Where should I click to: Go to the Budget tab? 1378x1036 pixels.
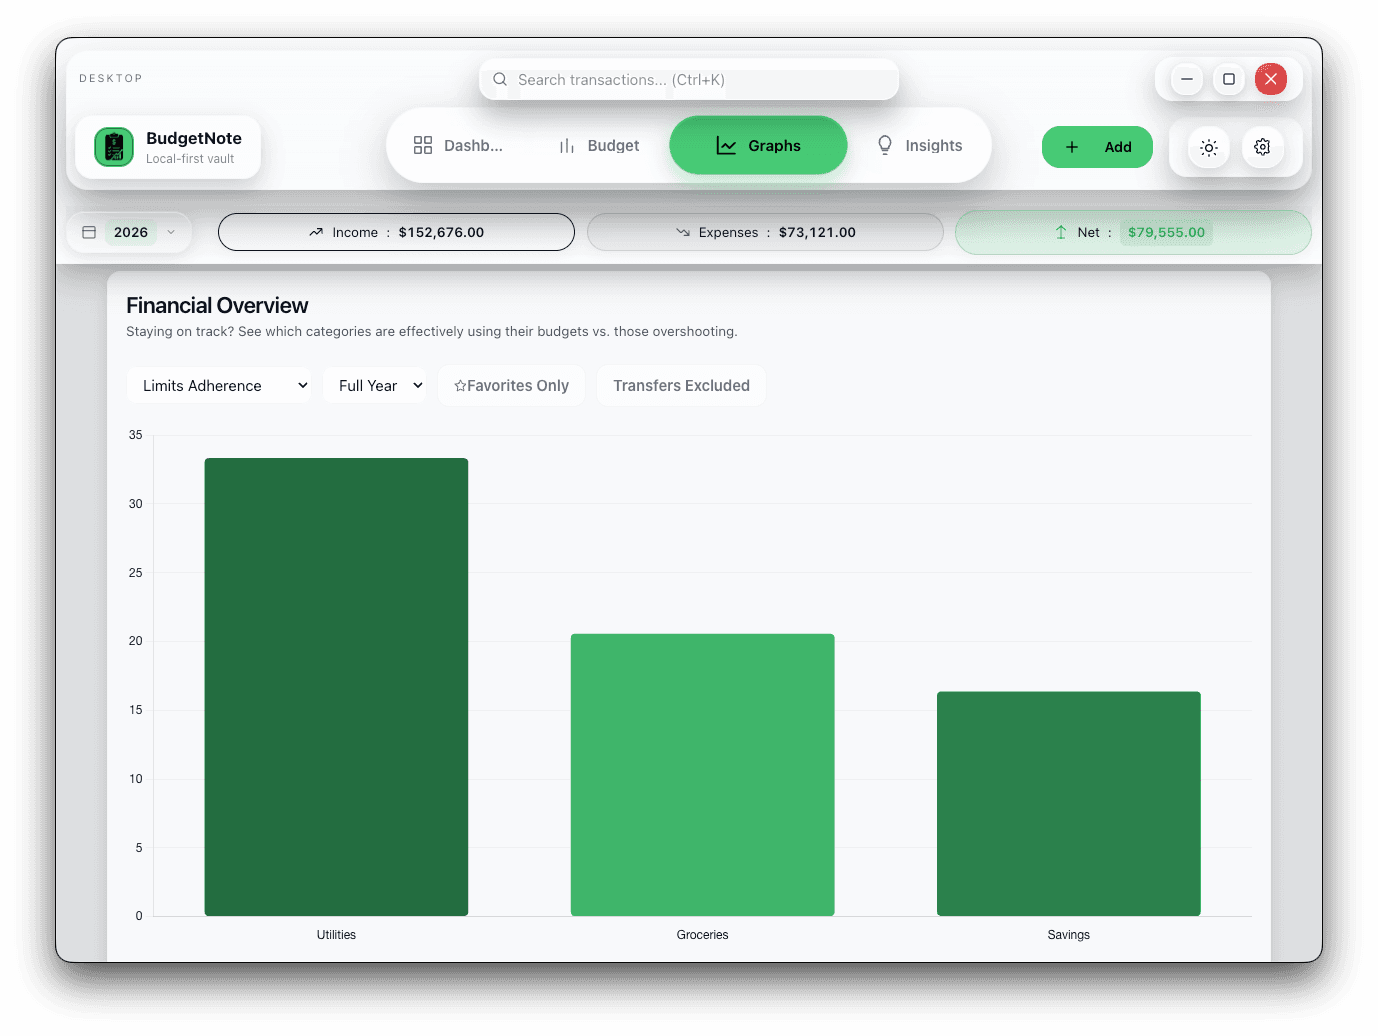click(599, 146)
